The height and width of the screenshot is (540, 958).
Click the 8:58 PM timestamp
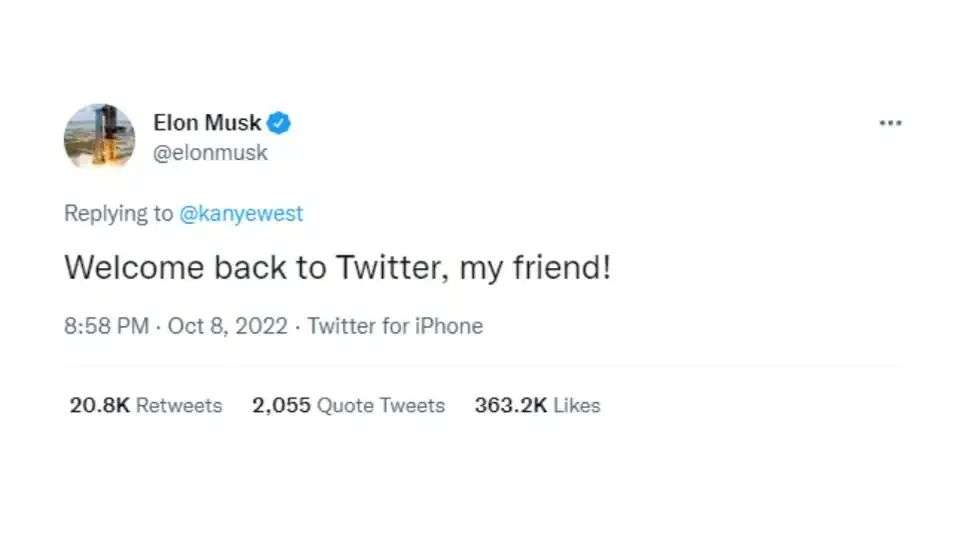(x=106, y=326)
